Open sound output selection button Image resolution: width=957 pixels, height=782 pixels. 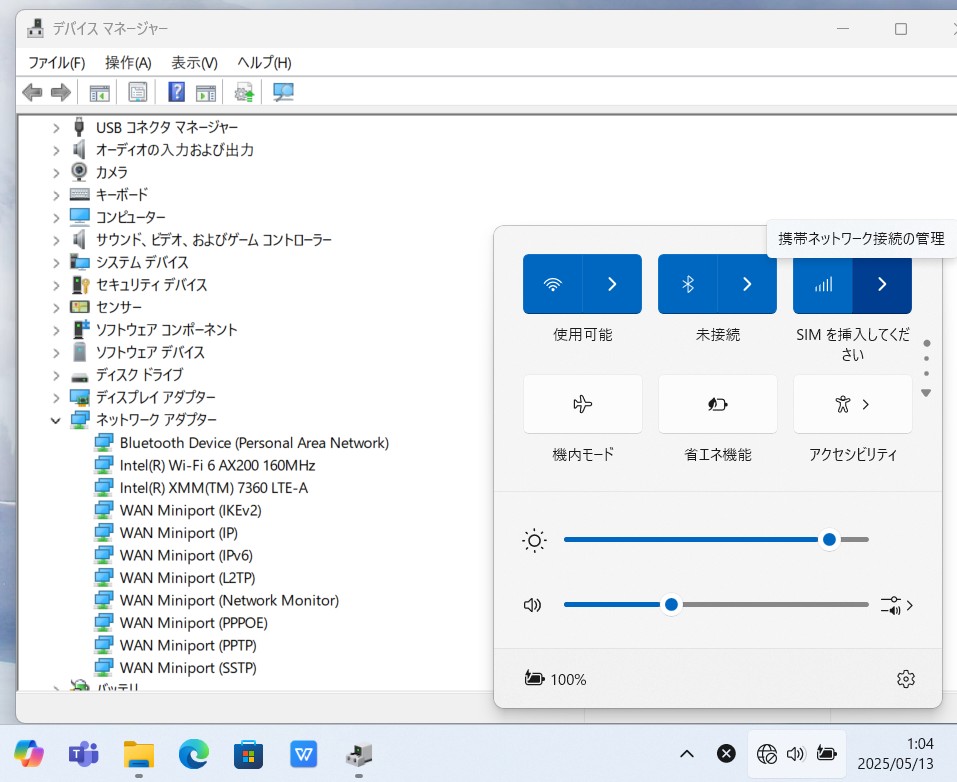(897, 606)
